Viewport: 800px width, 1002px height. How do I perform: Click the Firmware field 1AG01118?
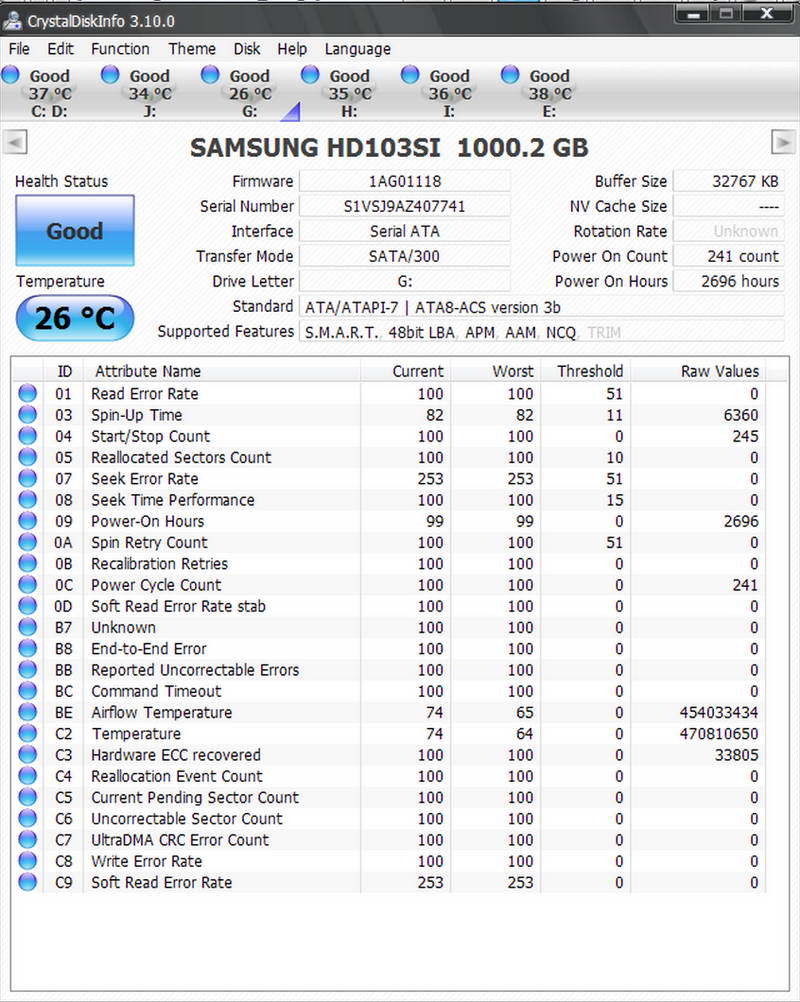404,181
